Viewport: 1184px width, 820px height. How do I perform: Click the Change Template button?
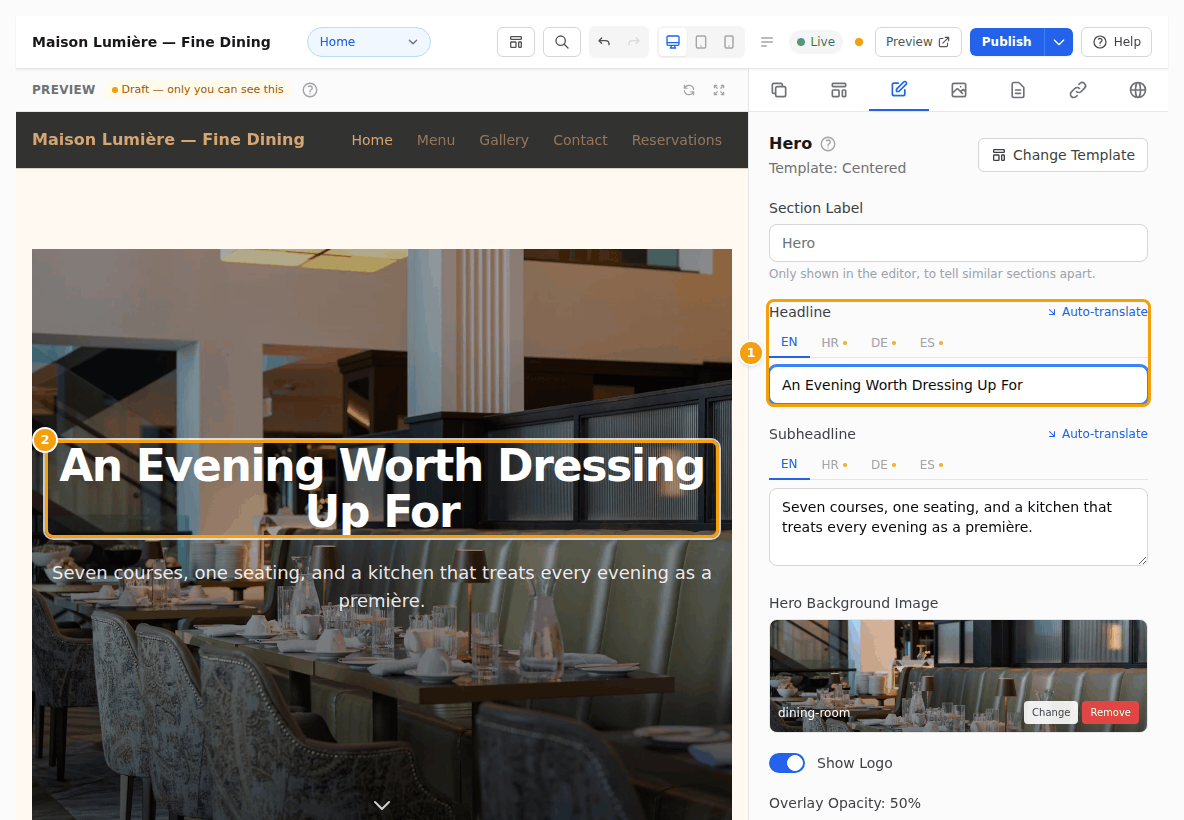tap(1063, 155)
